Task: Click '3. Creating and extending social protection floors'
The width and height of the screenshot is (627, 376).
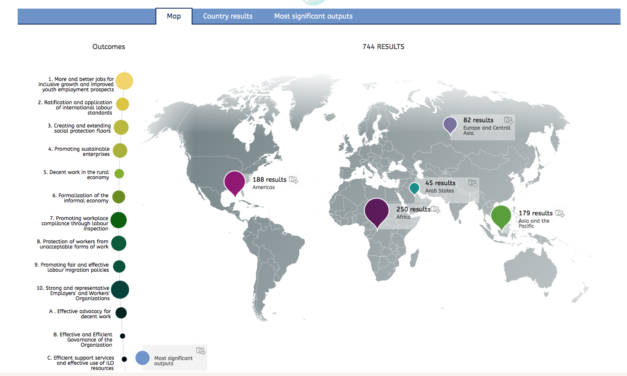Action: 79,128
